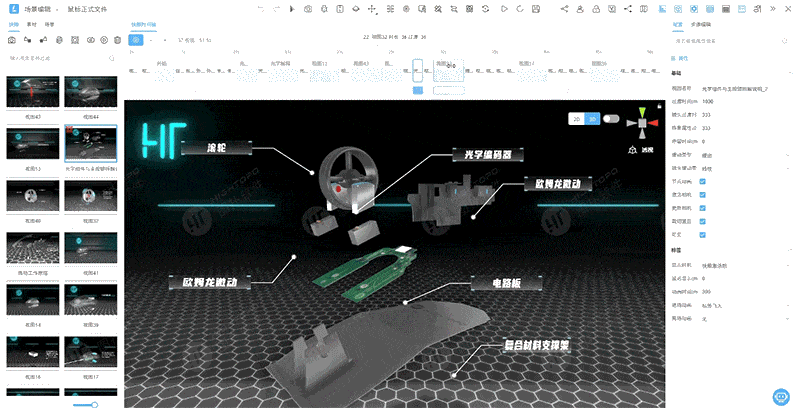
Task: Click the undo arrow in top toolbar
Action: click(x=261, y=9)
